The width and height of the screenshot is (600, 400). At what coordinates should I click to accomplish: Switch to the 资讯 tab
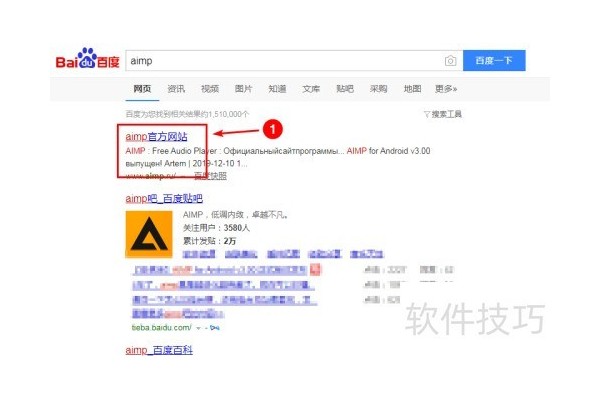click(x=176, y=89)
